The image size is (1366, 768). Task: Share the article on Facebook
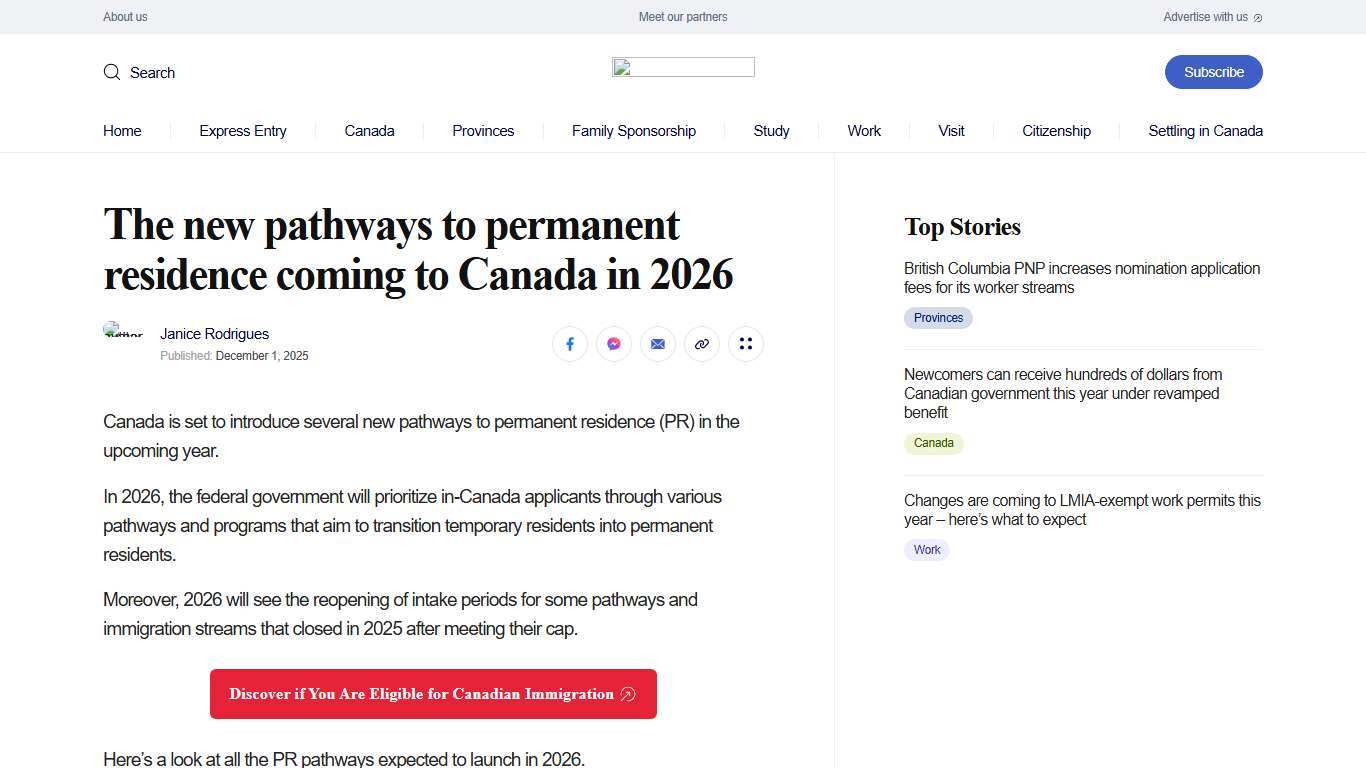click(570, 344)
